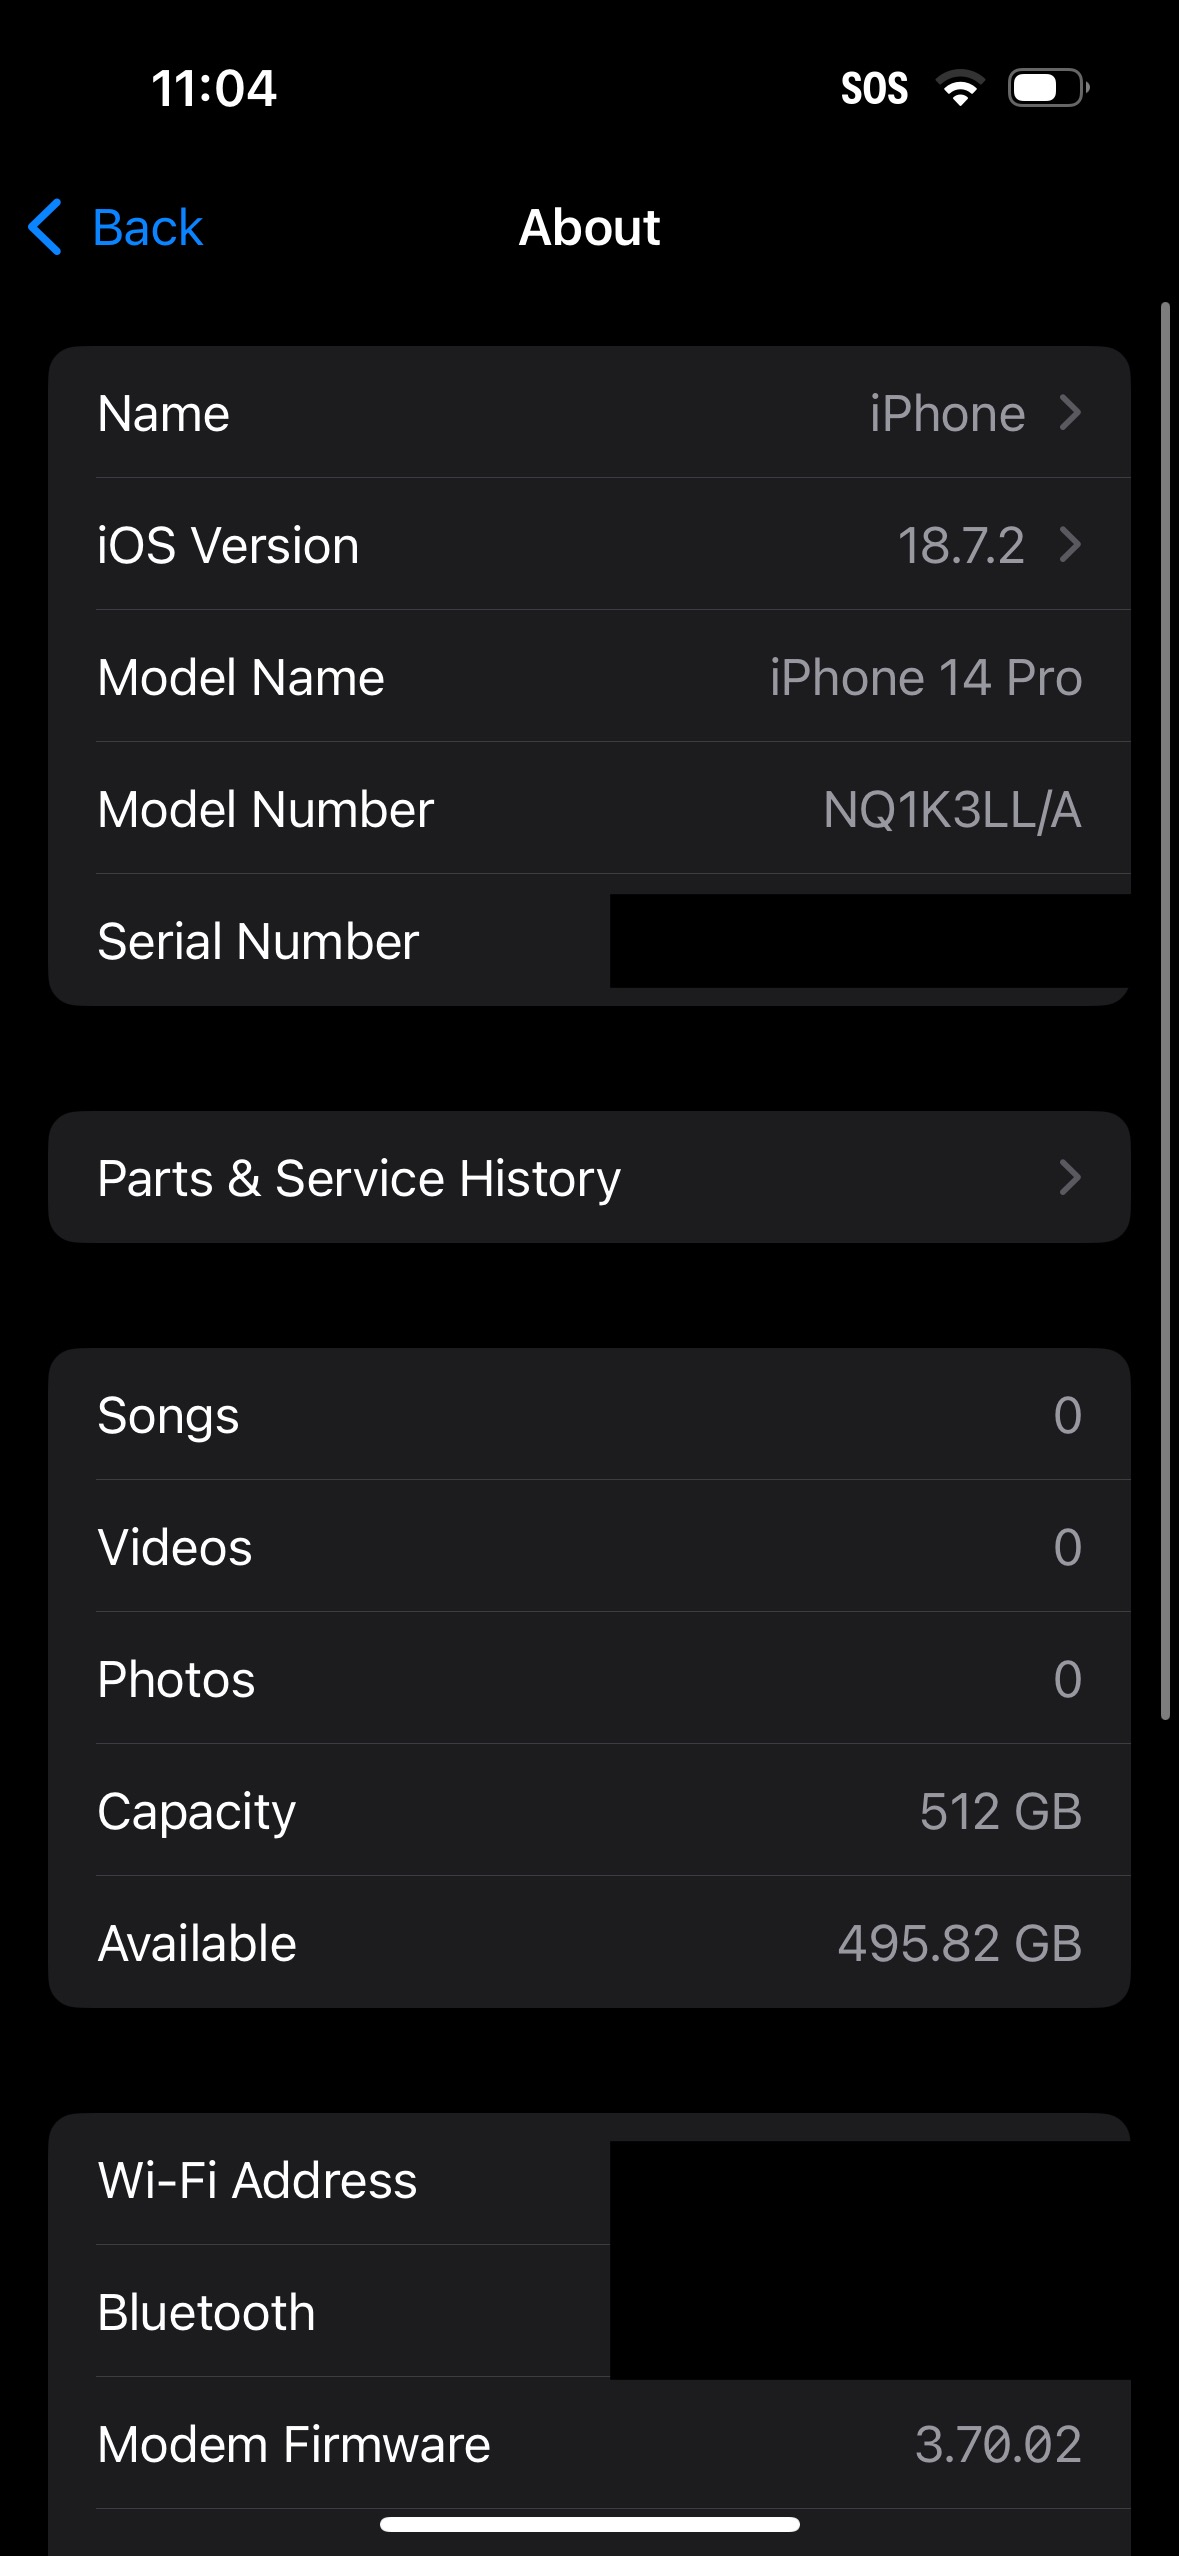Tap the Available 495.82 GB row
The image size is (1179, 2556).
(589, 1942)
